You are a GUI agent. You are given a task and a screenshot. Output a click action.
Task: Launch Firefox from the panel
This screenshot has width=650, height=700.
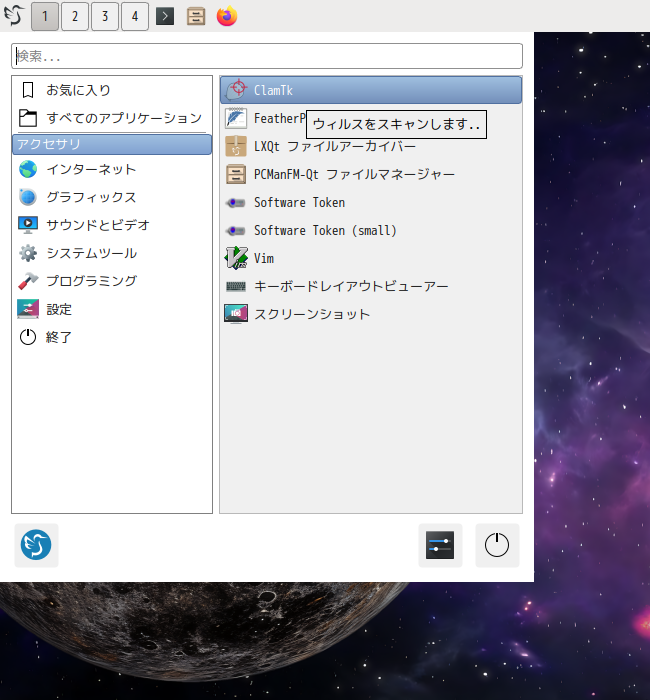pyautogui.click(x=227, y=16)
